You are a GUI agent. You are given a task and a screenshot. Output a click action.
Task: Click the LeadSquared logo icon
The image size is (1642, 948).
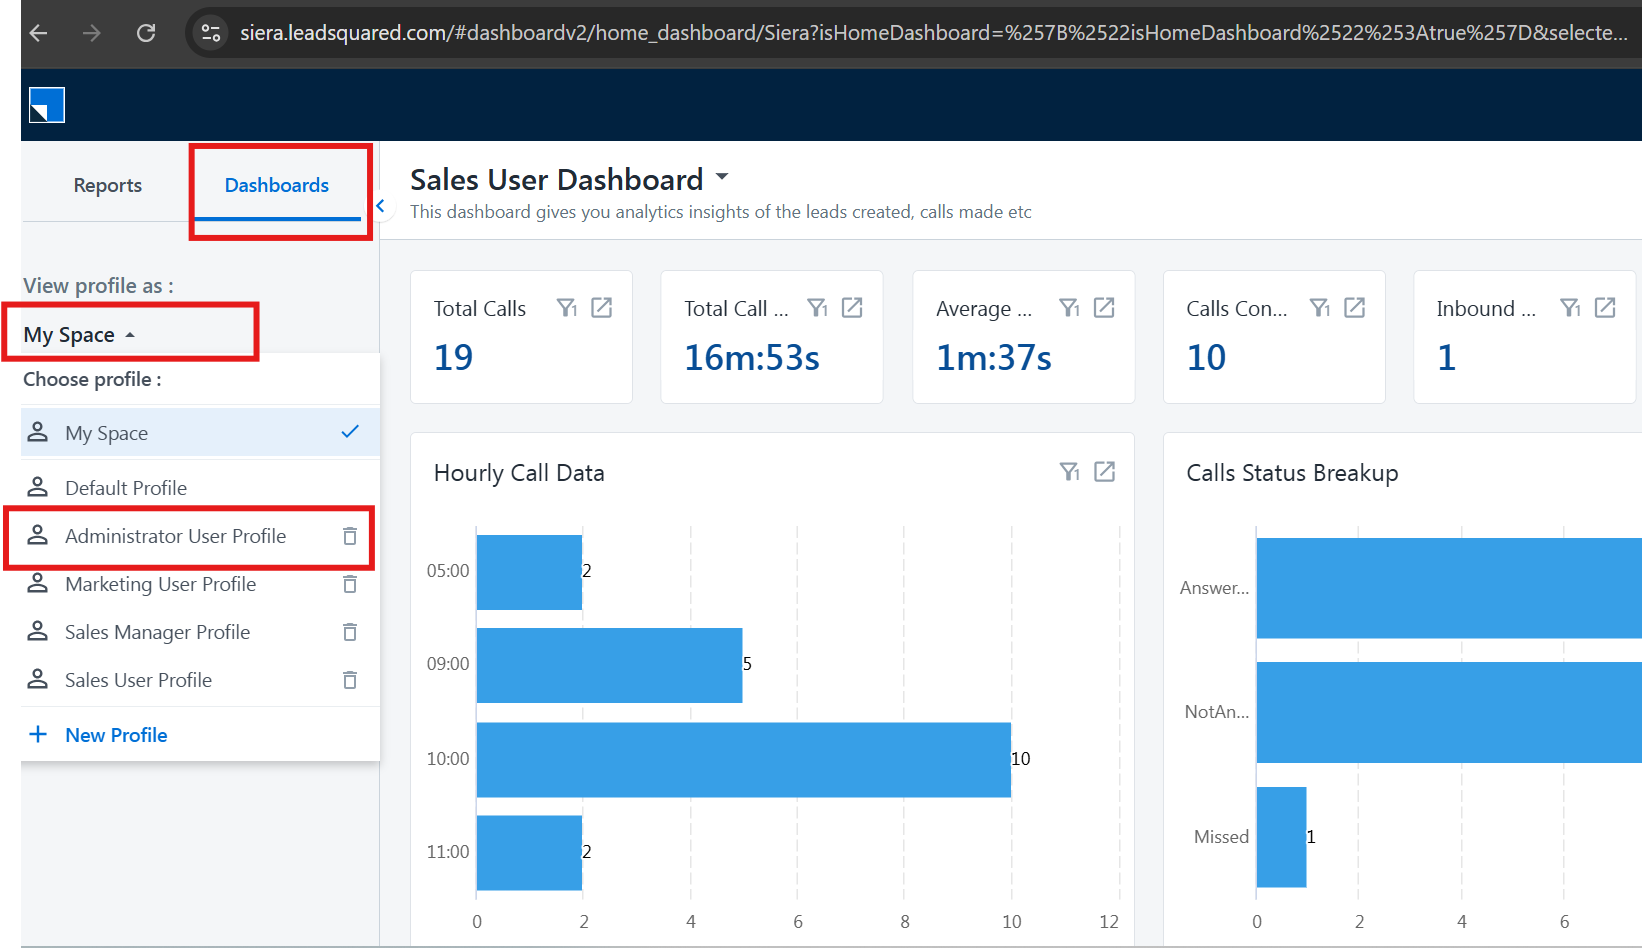47,105
